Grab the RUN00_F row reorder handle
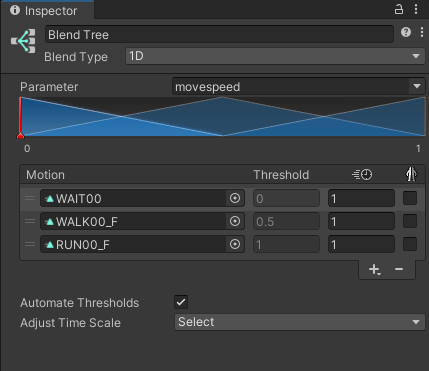The image size is (429, 371). (x=30, y=244)
